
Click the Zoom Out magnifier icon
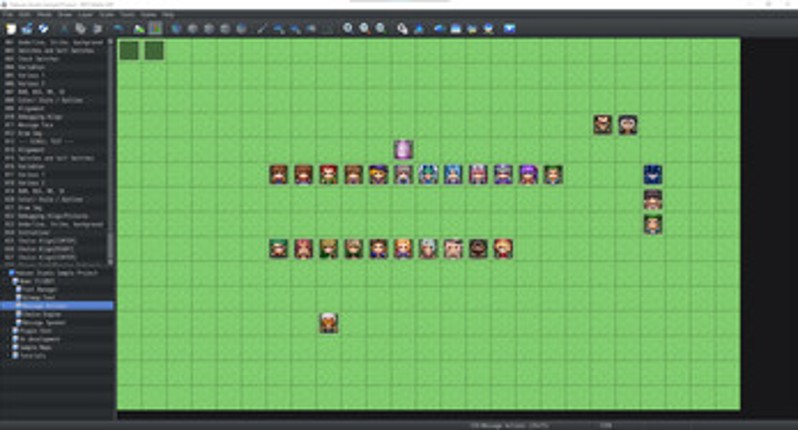(x=364, y=28)
